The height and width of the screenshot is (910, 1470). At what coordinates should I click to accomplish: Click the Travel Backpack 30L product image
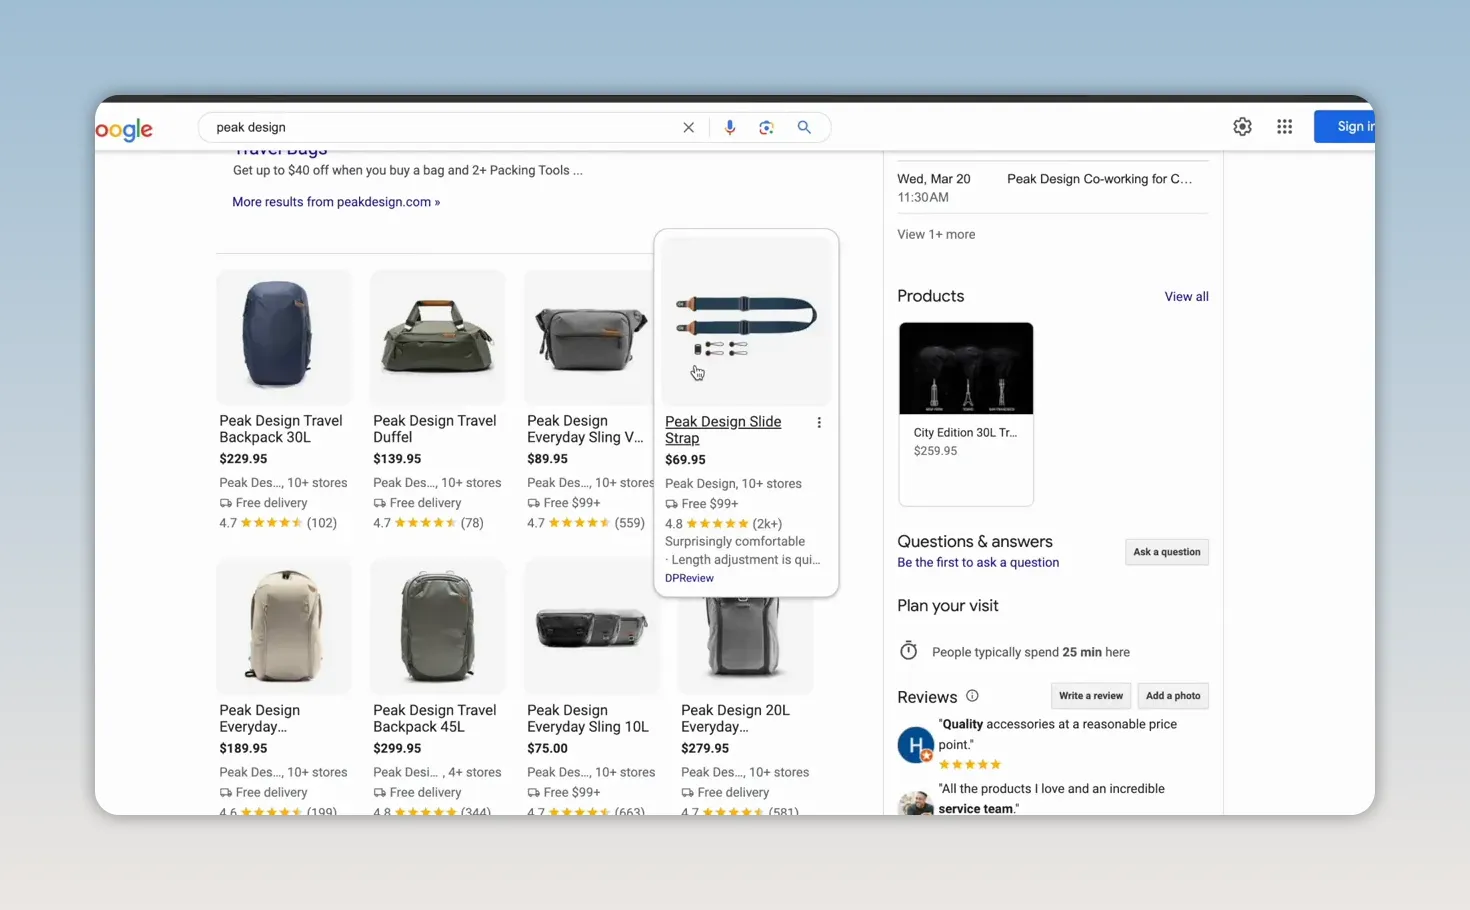[x=284, y=337]
